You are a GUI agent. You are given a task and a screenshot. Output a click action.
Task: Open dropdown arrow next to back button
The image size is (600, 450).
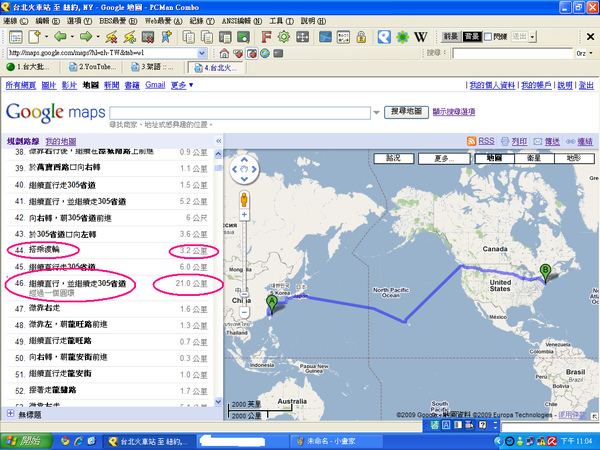click(72, 37)
